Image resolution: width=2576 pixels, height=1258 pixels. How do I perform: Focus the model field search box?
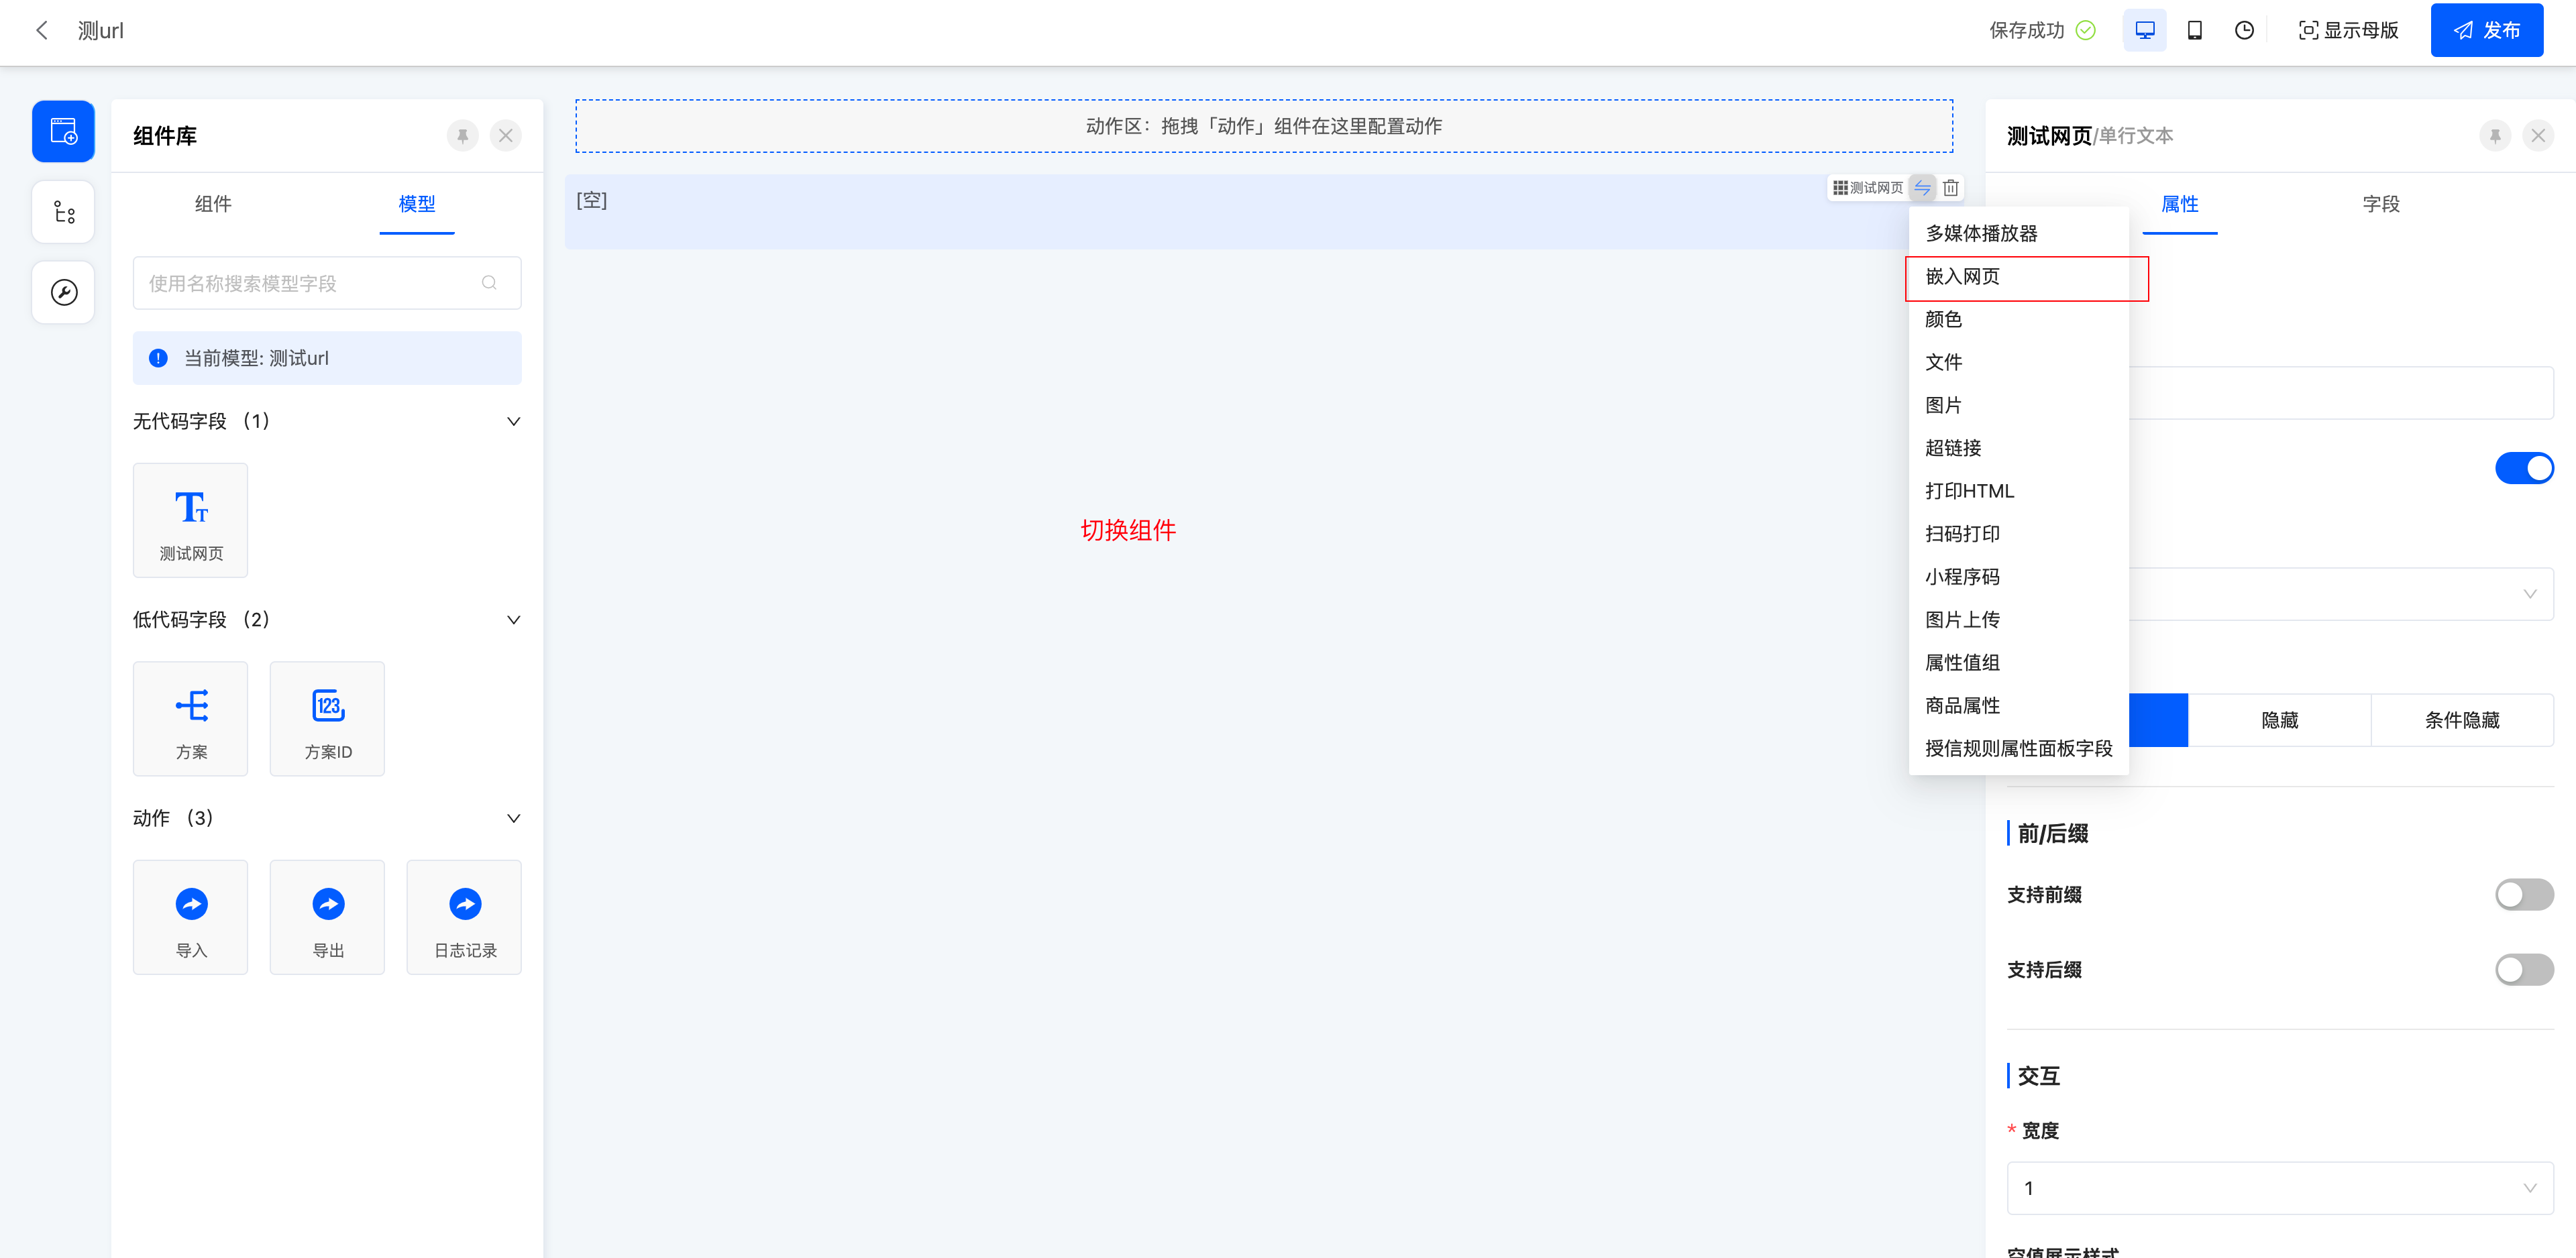pyautogui.click(x=327, y=283)
